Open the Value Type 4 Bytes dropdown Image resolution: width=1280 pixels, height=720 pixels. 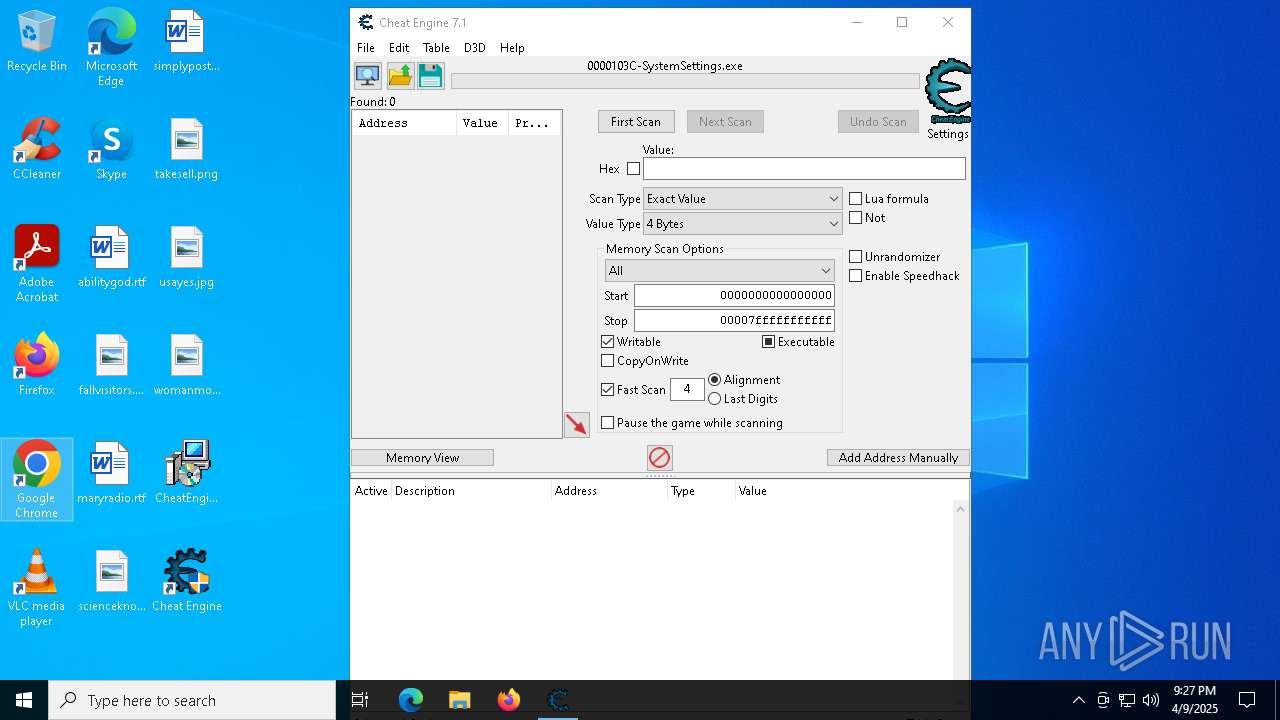click(742, 224)
